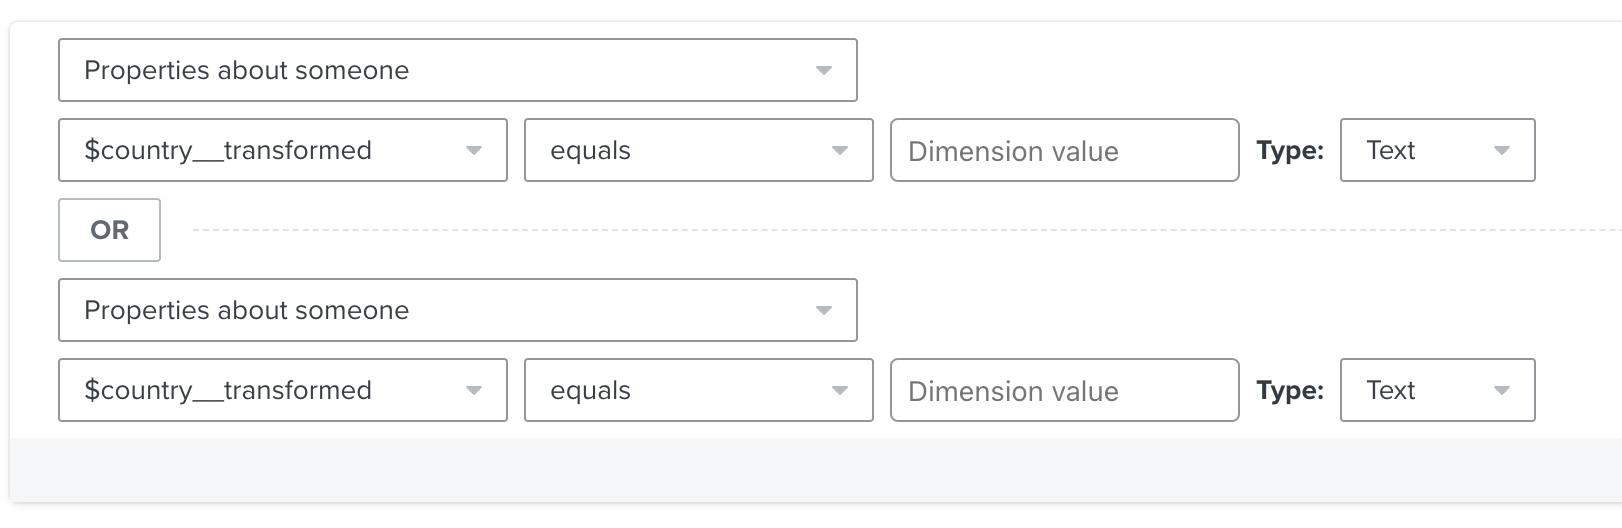Click caret of second condition's Text type selector
The image size is (1622, 528).
tap(1501, 391)
